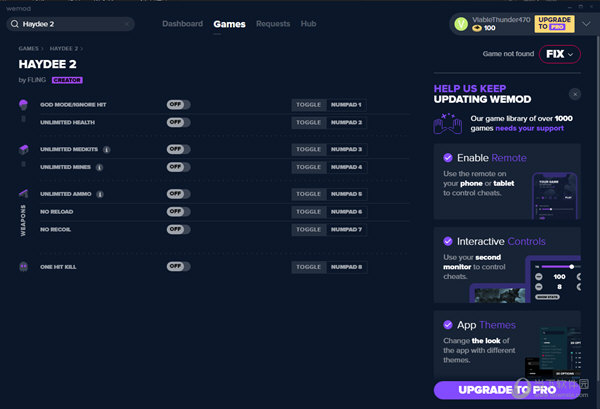Click TOGGLE hotkey for God Mode
Screen dimensions: 600x409
308,105
